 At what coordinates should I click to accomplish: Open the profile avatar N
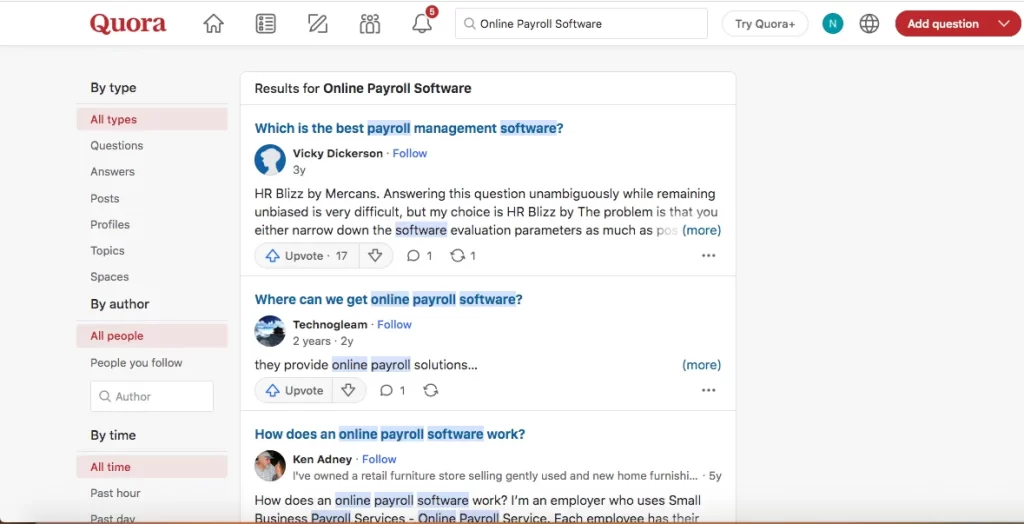coord(833,24)
